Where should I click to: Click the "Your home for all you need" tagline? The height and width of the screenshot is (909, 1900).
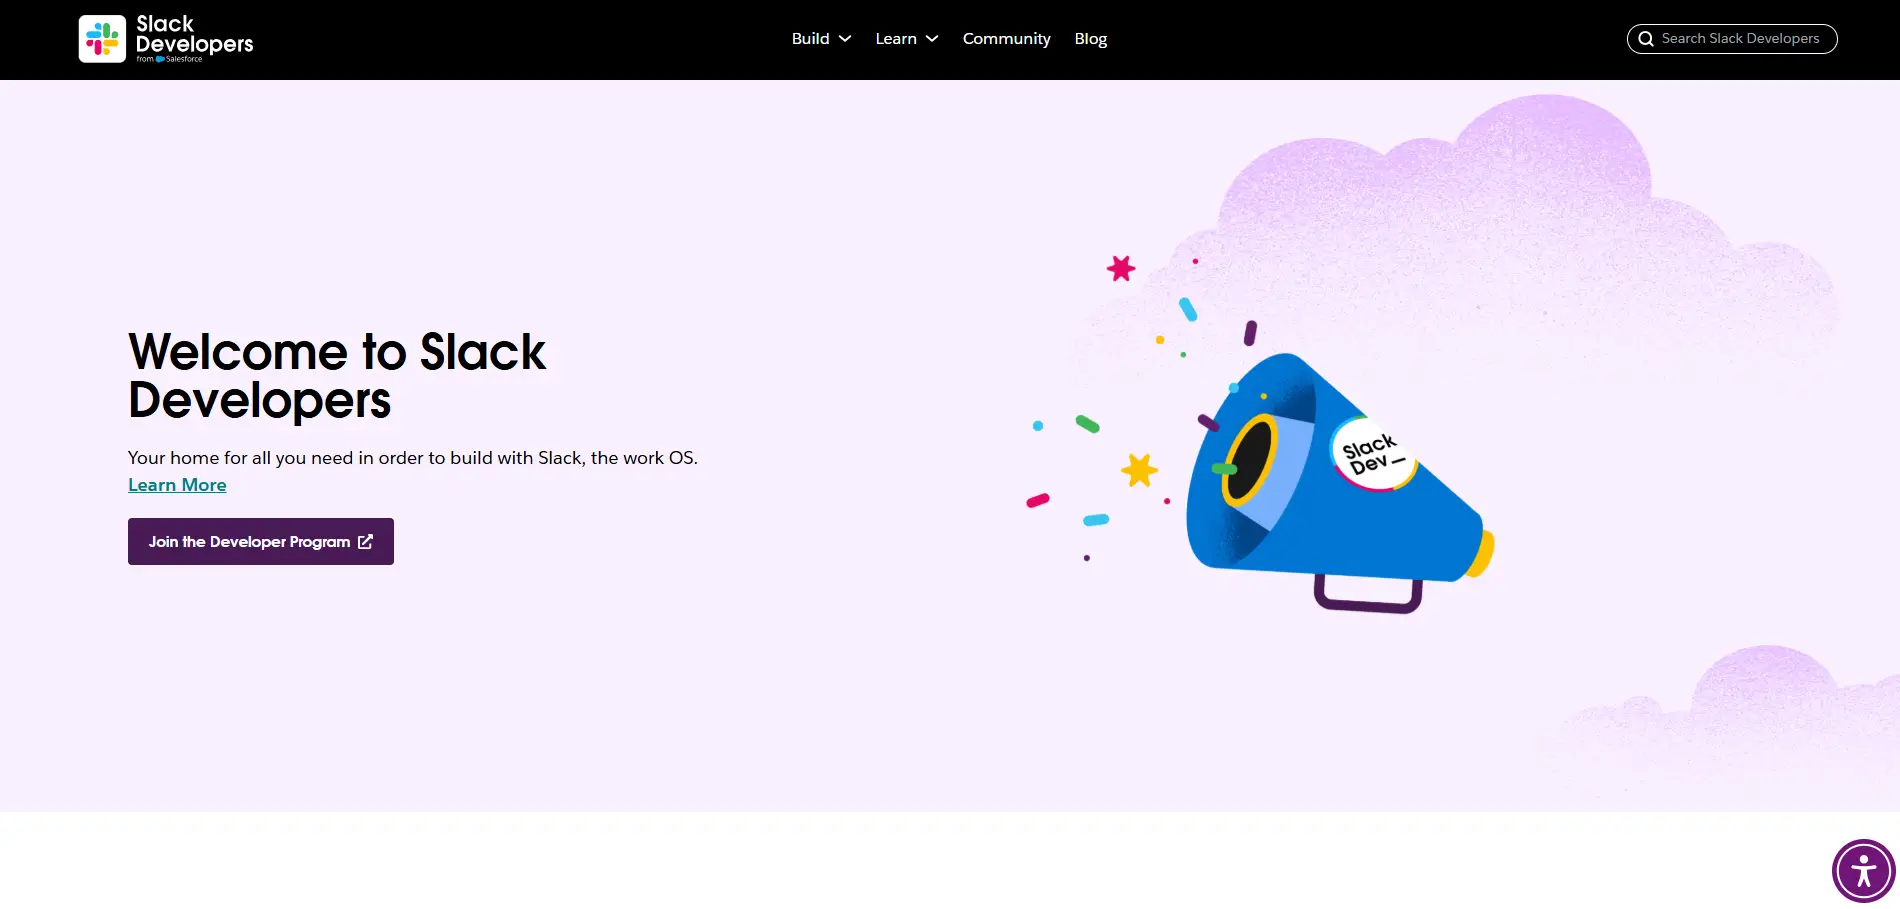tap(413, 458)
